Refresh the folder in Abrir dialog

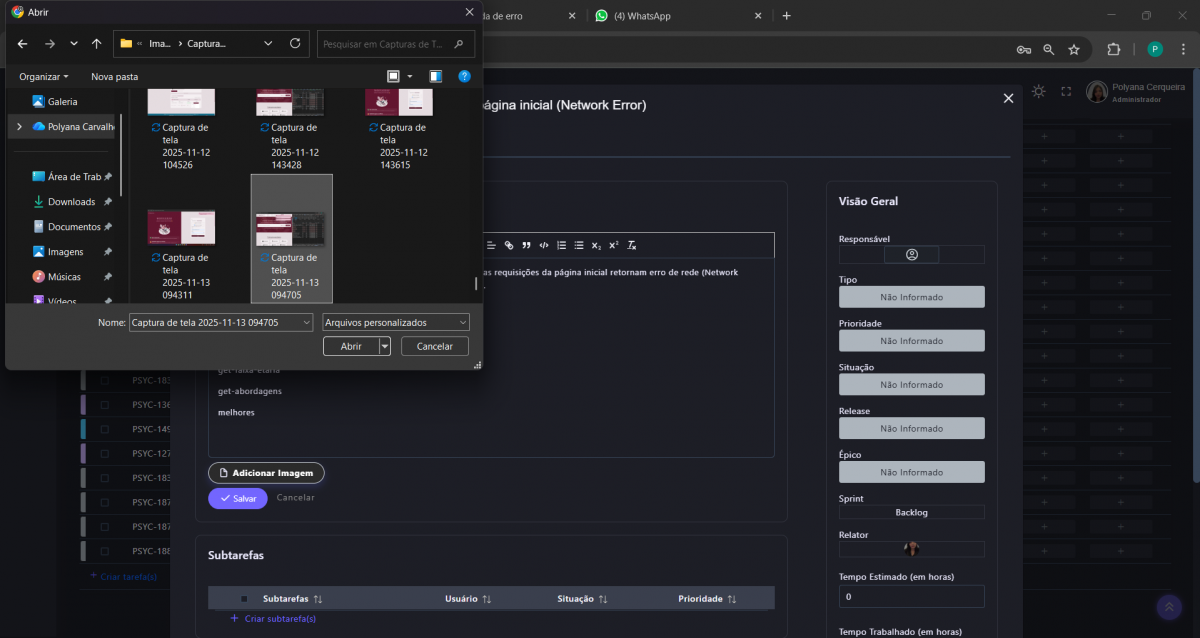coord(295,44)
